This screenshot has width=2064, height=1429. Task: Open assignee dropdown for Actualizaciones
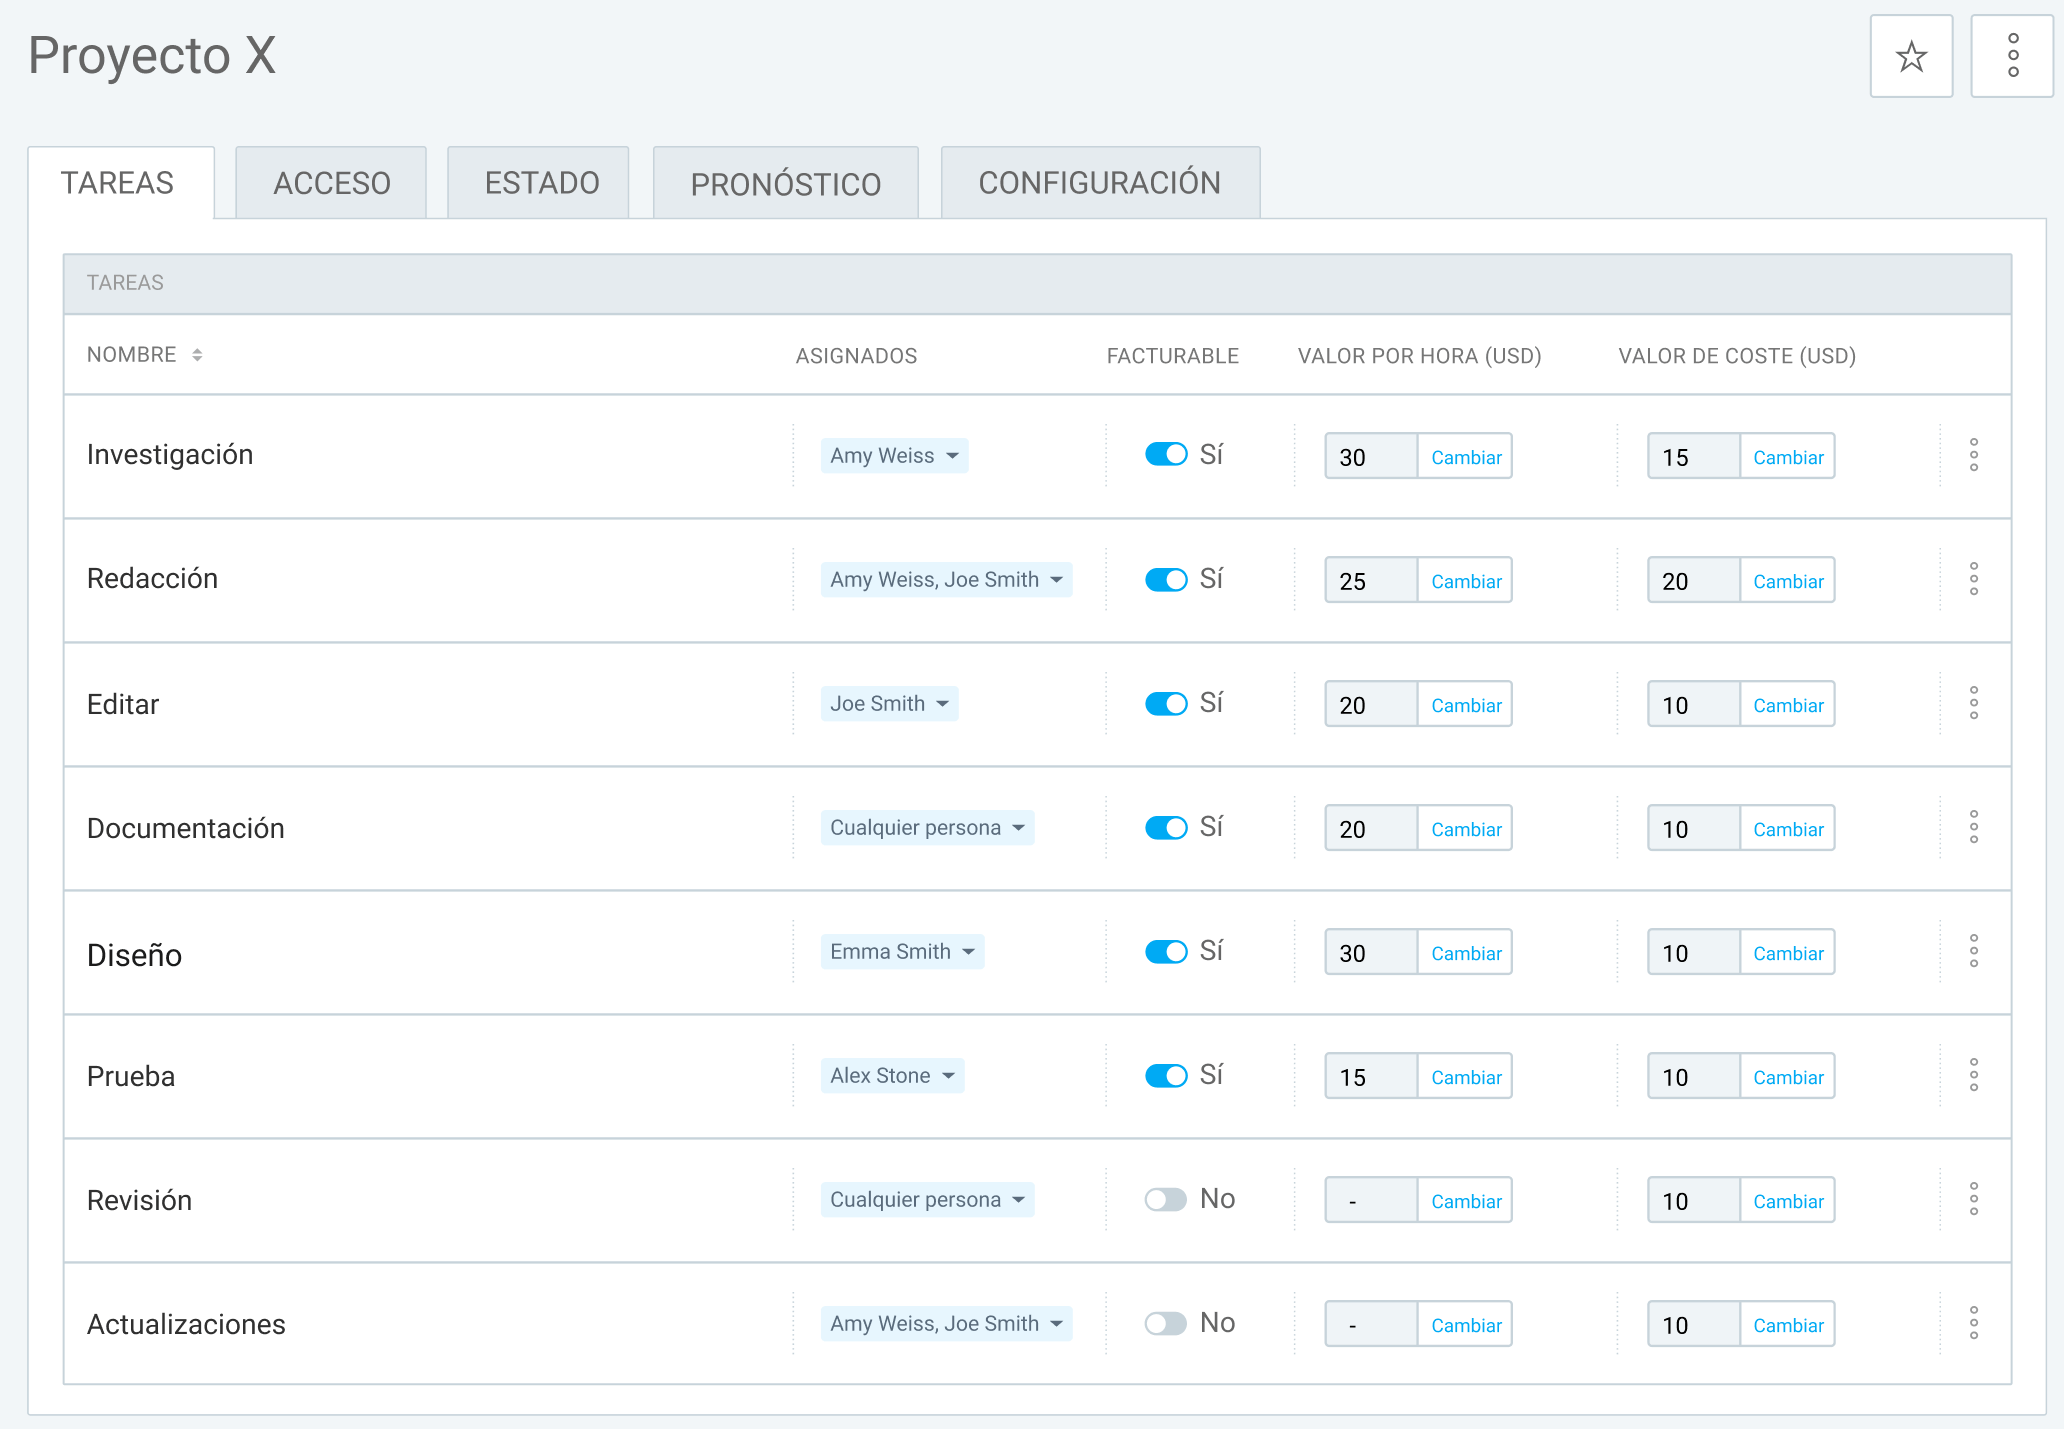pyautogui.click(x=946, y=1323)
